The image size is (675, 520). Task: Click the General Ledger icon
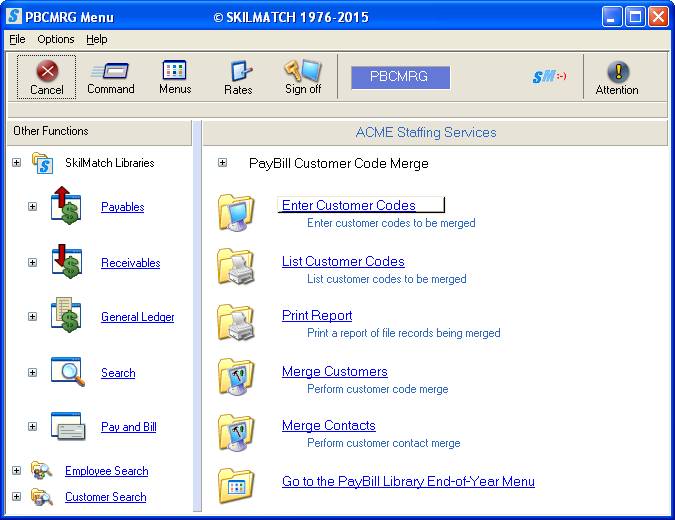[66, 315]
